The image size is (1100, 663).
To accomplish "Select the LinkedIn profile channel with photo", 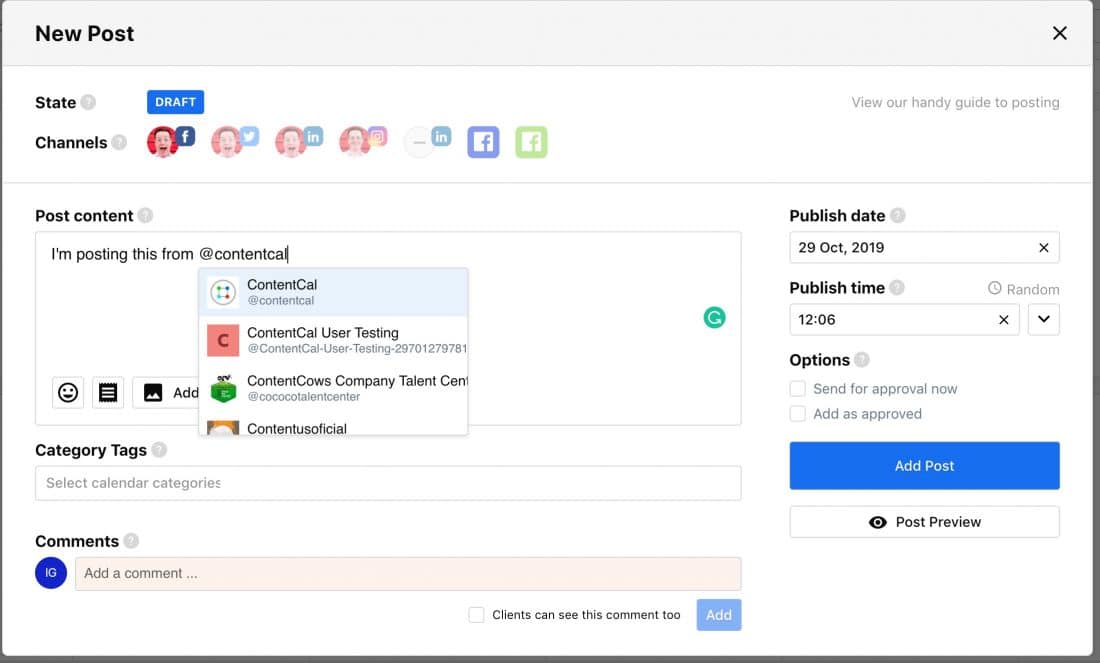I will (x=298, y=142).
